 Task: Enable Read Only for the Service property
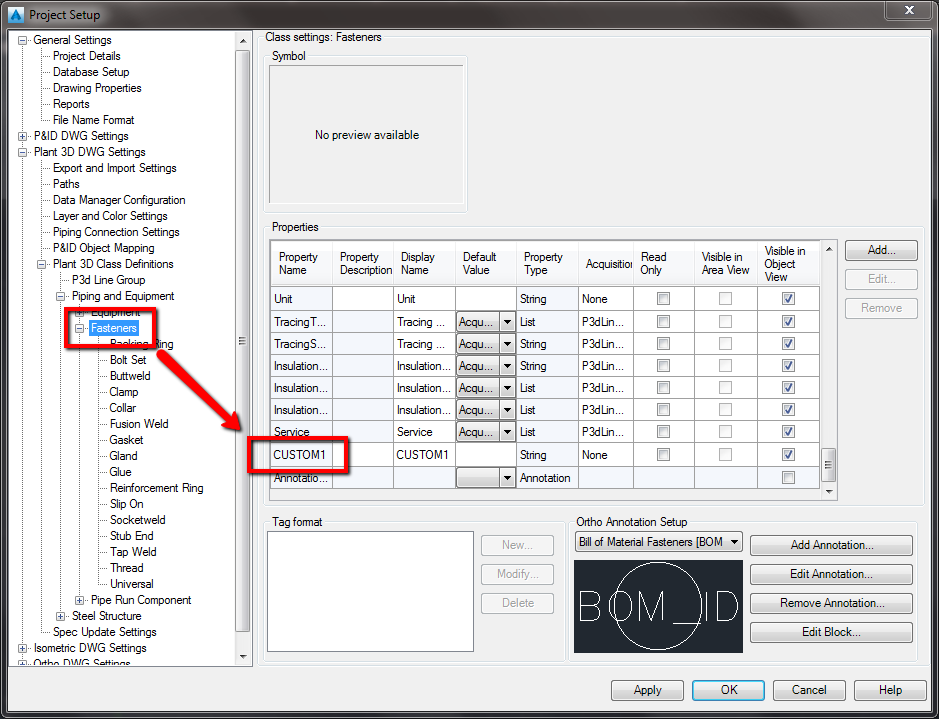[x=661, y=431]
